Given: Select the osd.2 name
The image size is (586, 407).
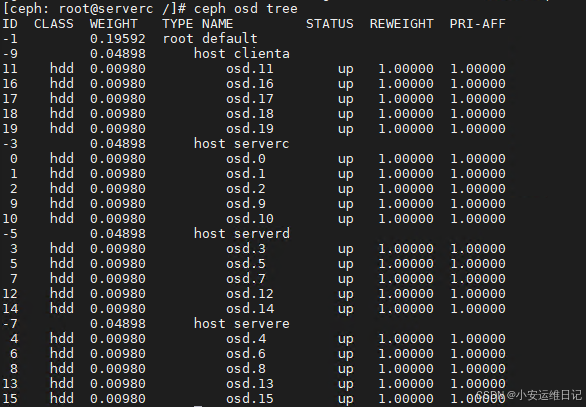Looking at the screenshot, I should 246,189.
